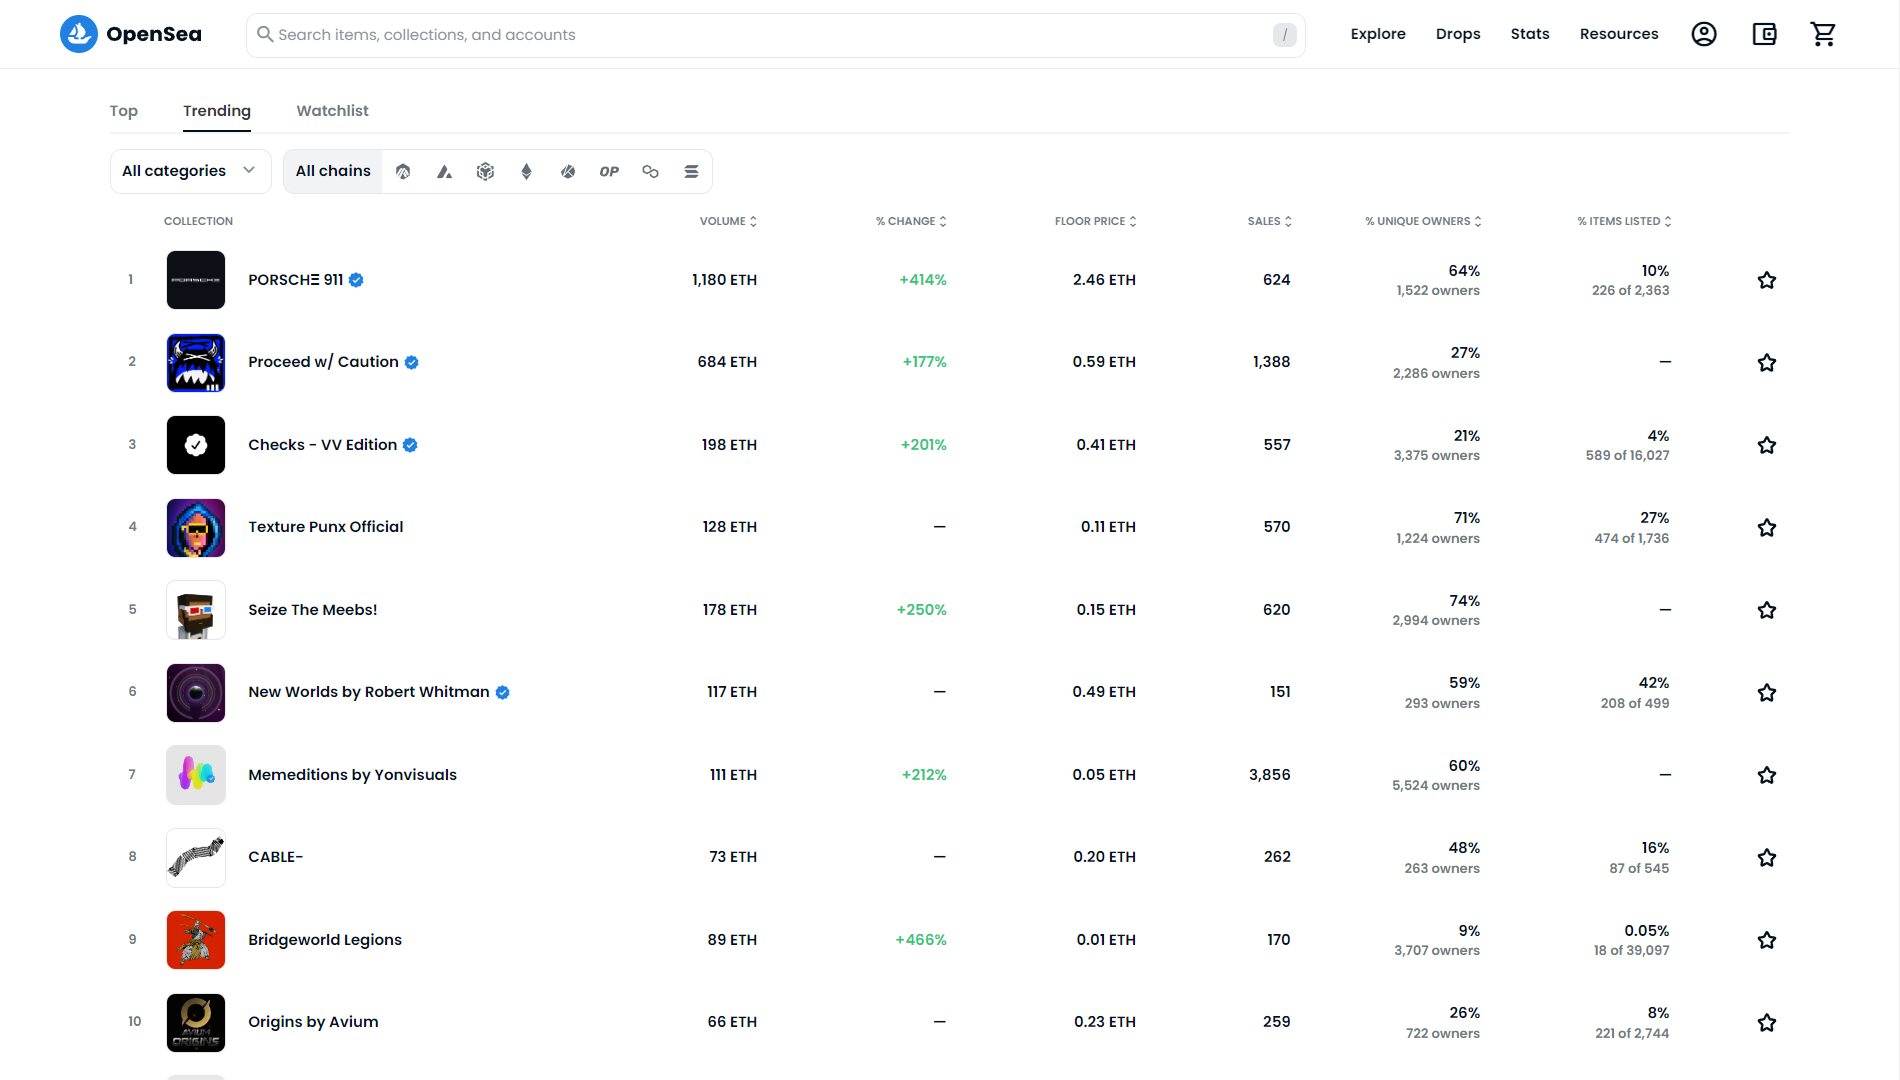Viewport: 1900px width, 1080px height.
Task: Open the shopping cart icon
Action: point(1823,34)
